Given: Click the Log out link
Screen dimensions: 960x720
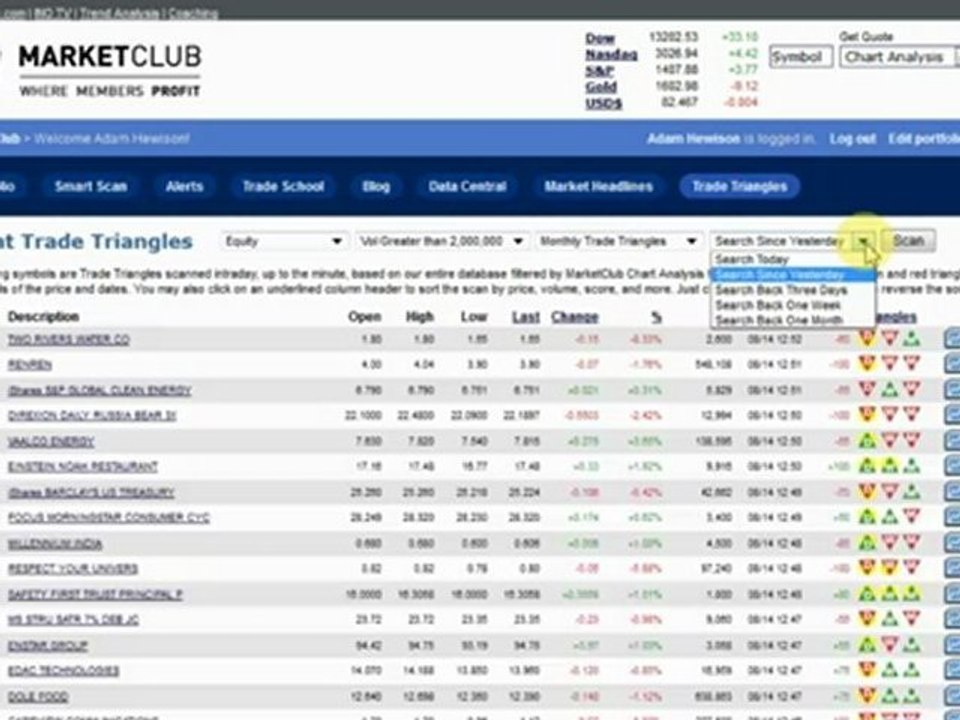Looking at the screenshot, I should pos(852,139).
